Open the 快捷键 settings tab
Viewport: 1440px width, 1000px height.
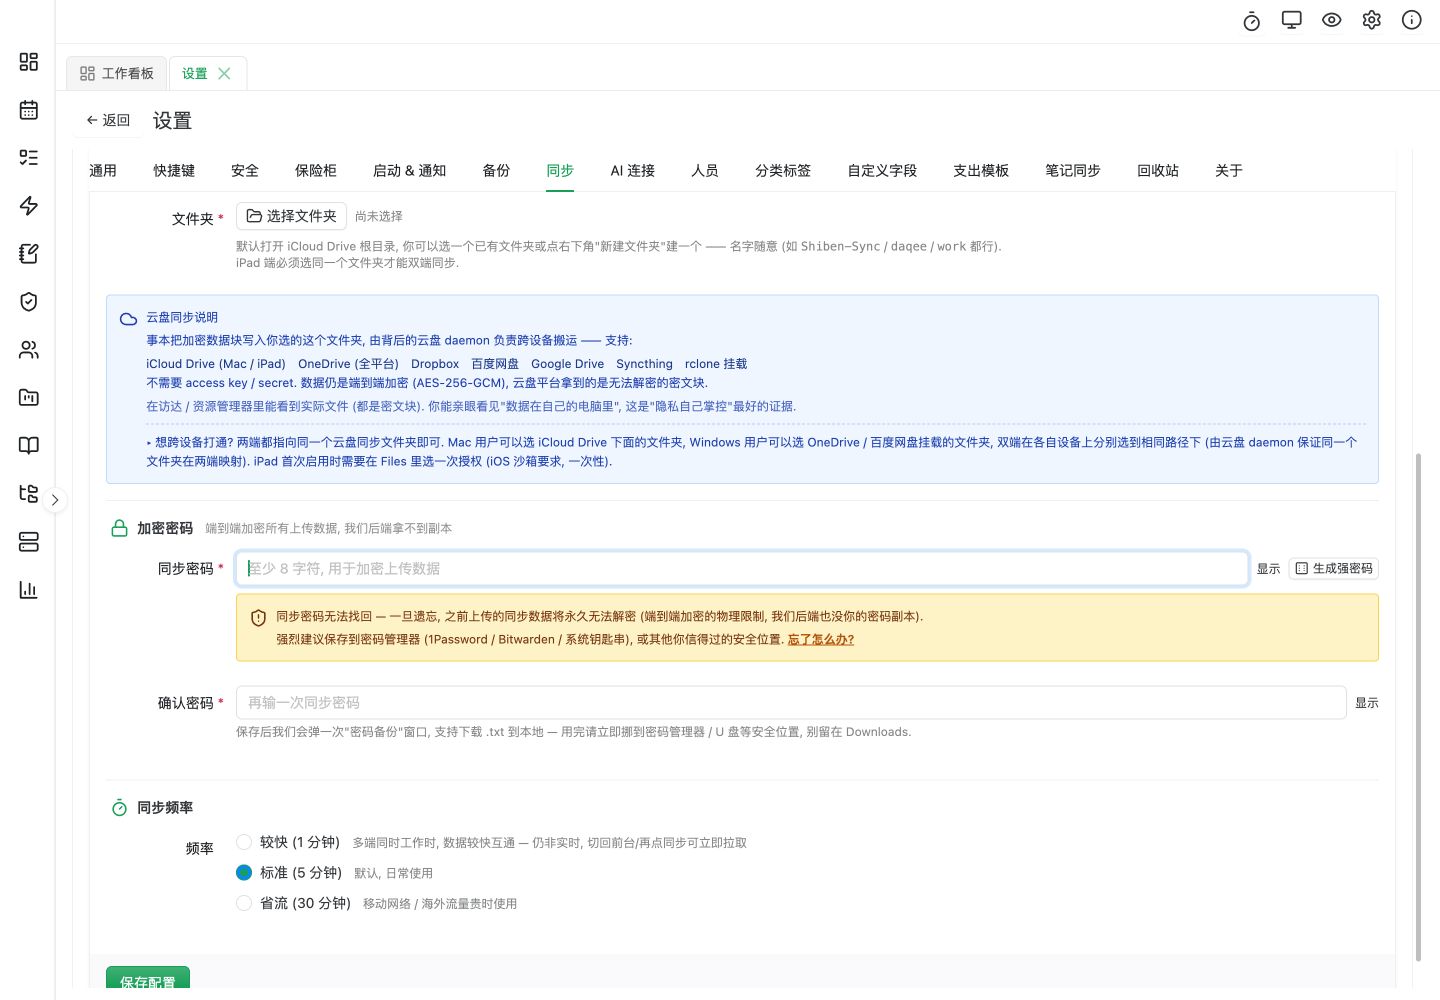174,171
